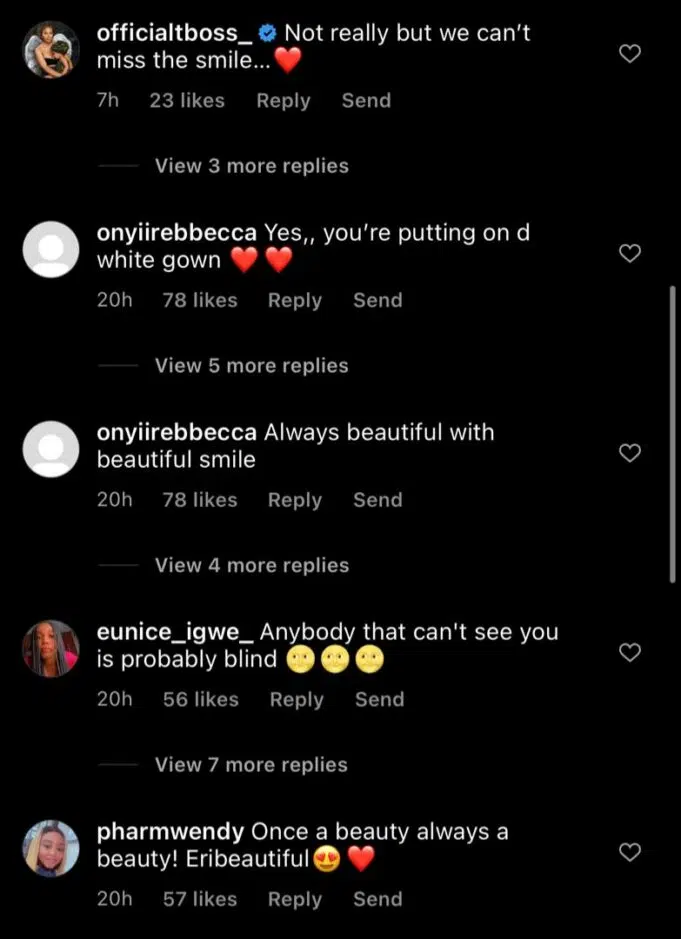Send the 'white gown' comment
The image size is (681, 939).
[377, 300]
